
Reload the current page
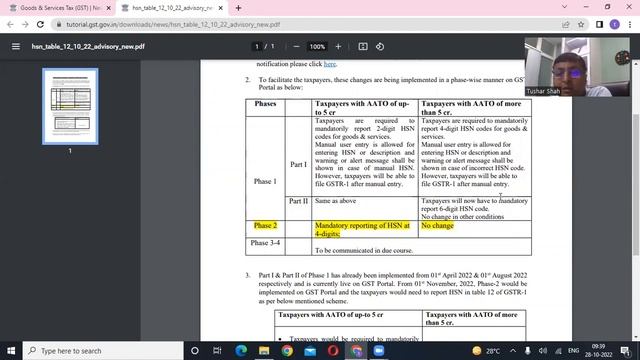[x=40, y=24]
